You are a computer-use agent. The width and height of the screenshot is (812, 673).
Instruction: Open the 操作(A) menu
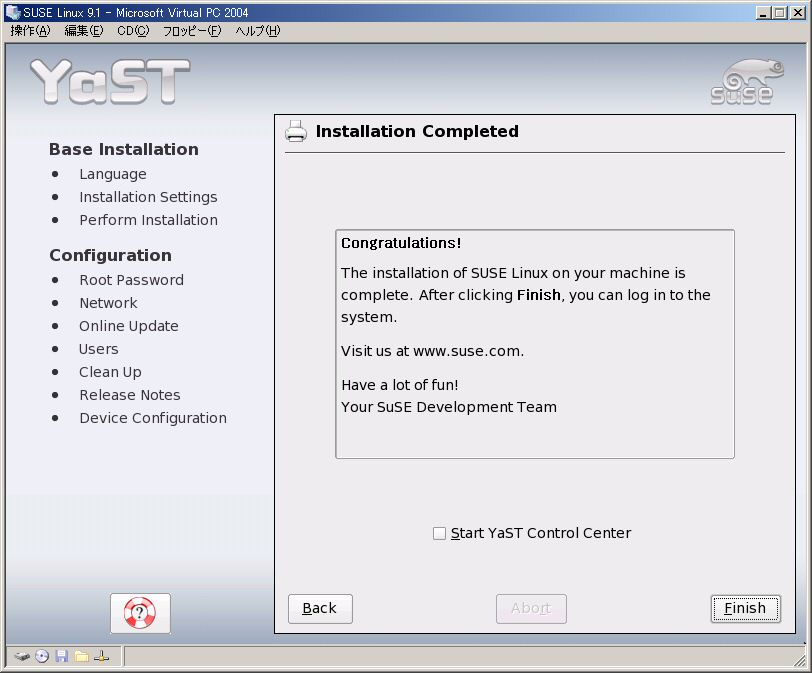click(x=30, y=31)
